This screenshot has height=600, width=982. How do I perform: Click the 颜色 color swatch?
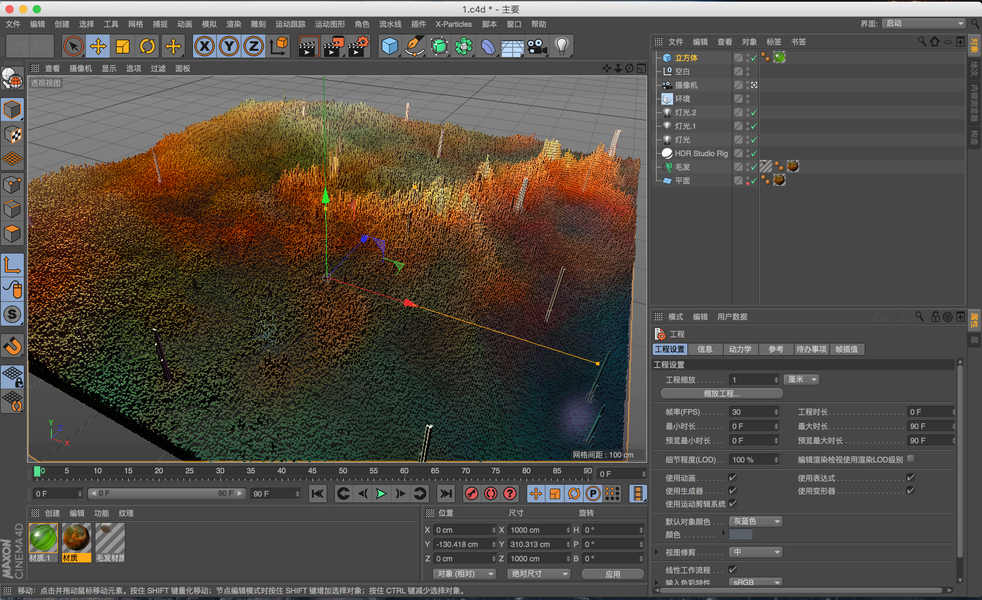coord(741,535)
